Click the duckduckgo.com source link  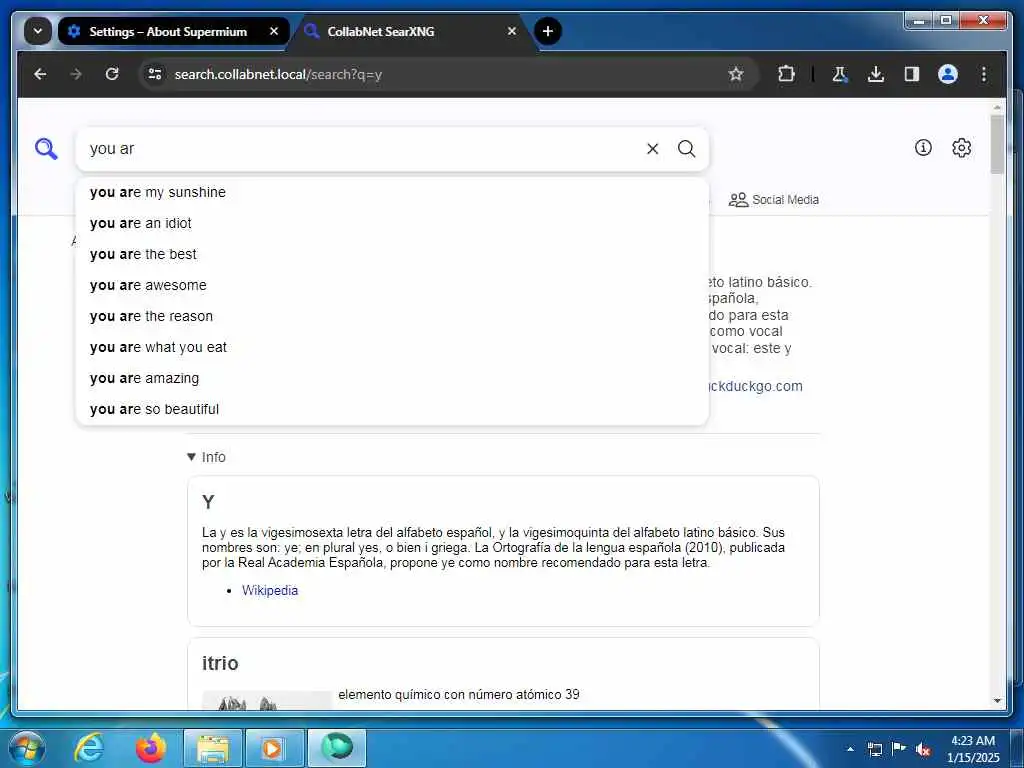(756, 386)
